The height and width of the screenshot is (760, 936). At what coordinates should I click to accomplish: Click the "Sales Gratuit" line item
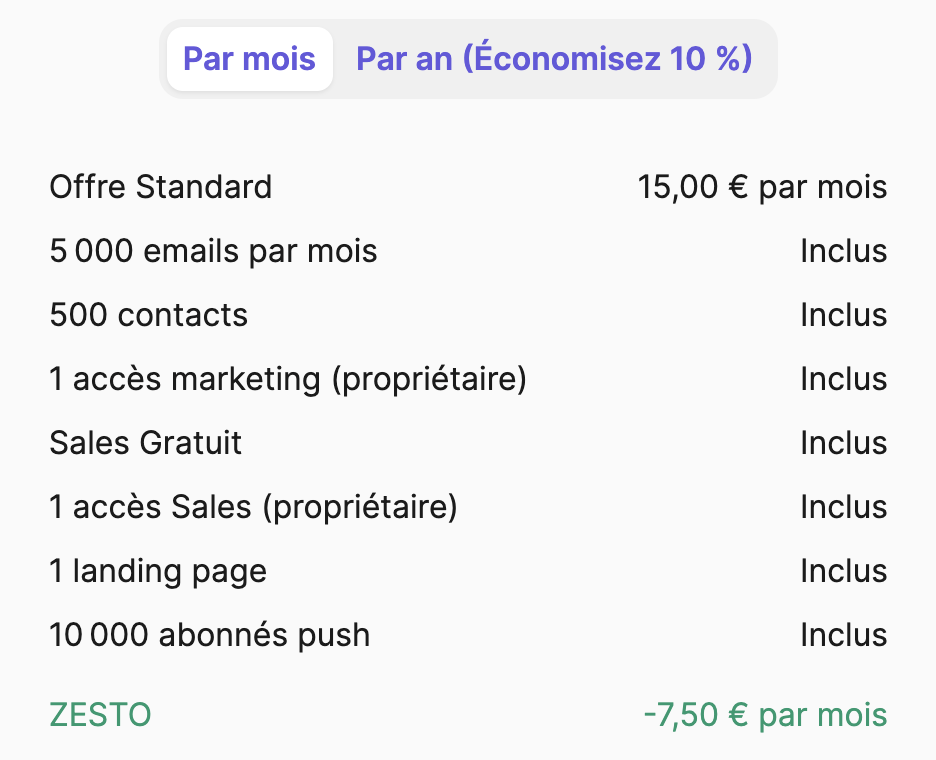145,443
